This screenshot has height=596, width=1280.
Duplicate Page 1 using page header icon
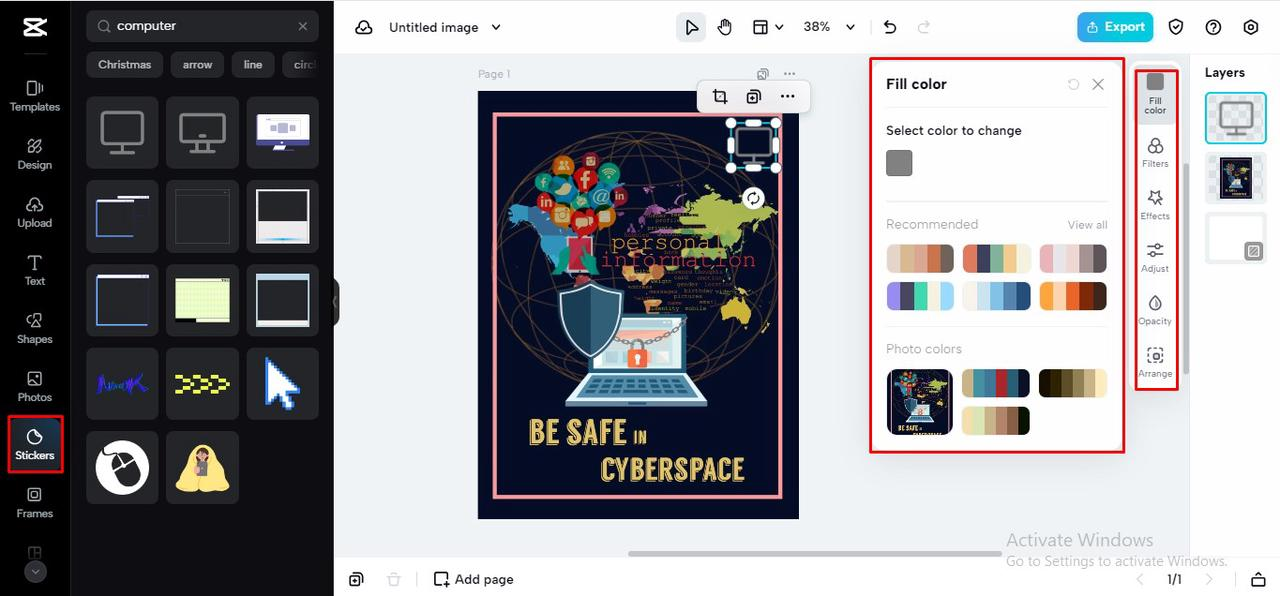coord(763,74)
